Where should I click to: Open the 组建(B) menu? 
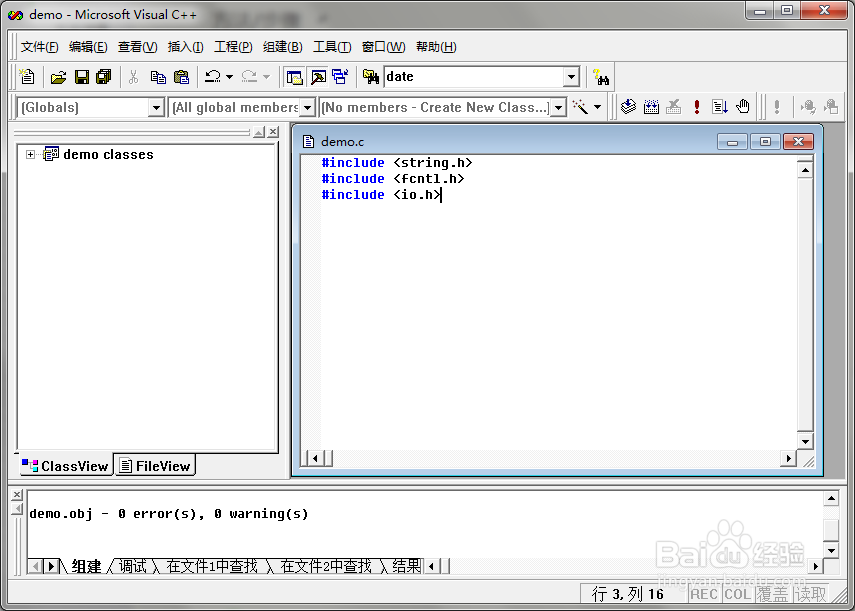282,47
